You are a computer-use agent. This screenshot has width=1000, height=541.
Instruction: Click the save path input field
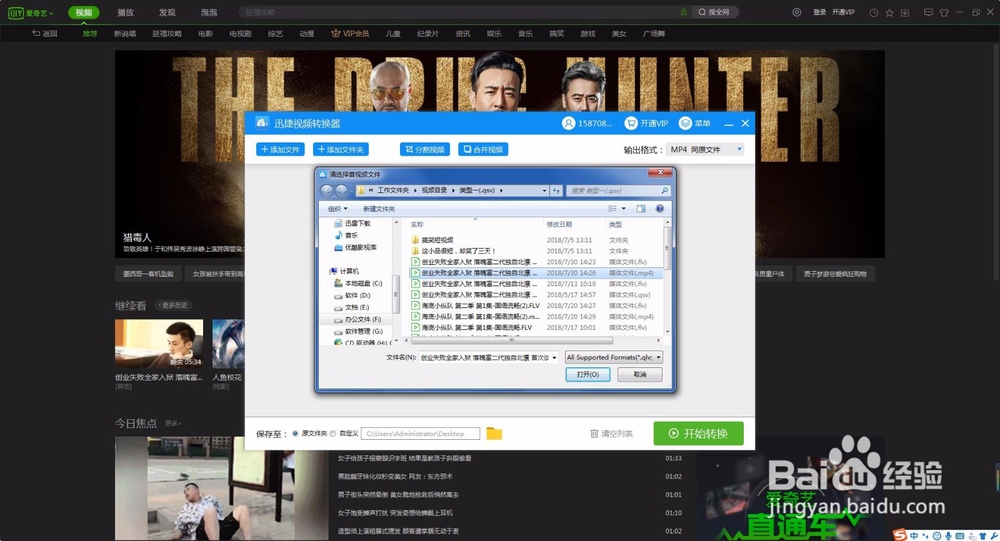tap(420, 433)
